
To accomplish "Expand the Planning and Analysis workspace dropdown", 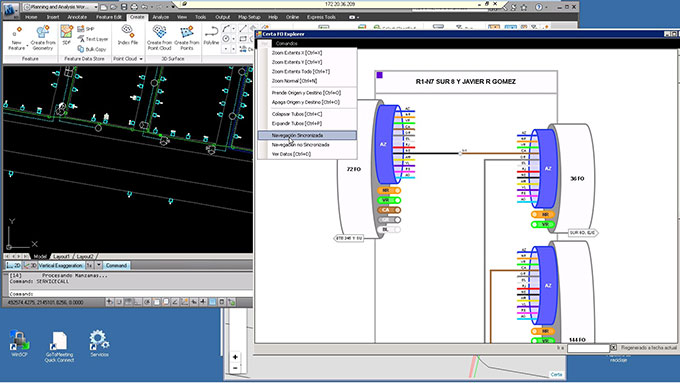I will pyautogui.click(x=95, y=7).
